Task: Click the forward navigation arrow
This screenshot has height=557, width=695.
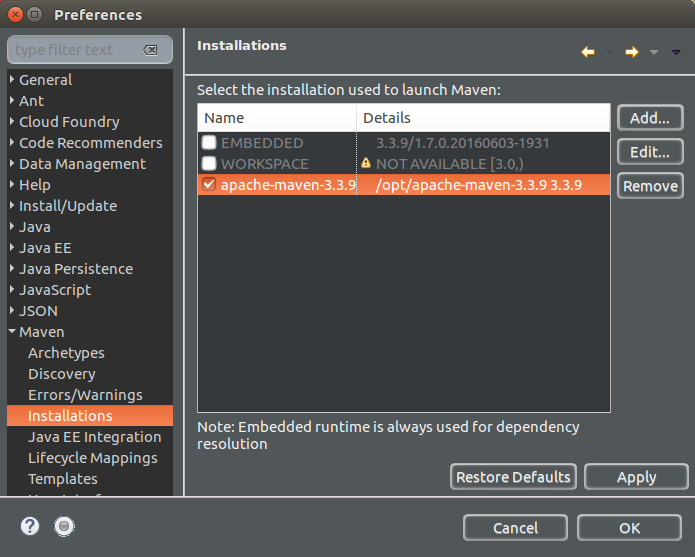Action: click(632, 52)
